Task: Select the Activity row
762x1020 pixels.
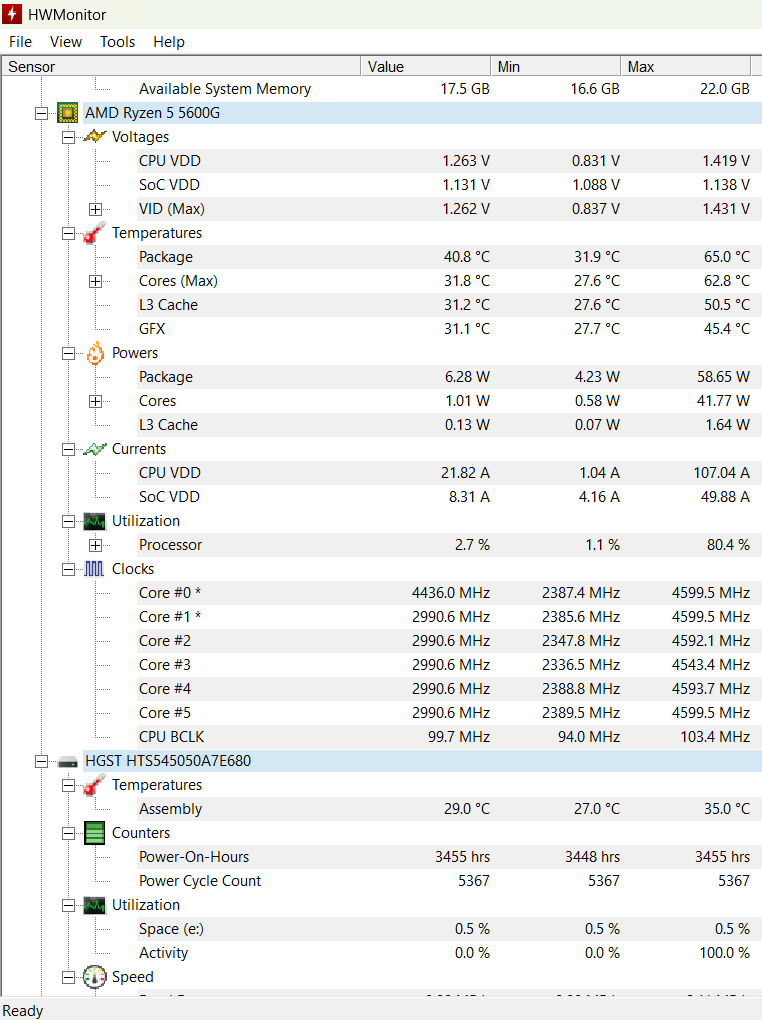Action: coord(448,953)
